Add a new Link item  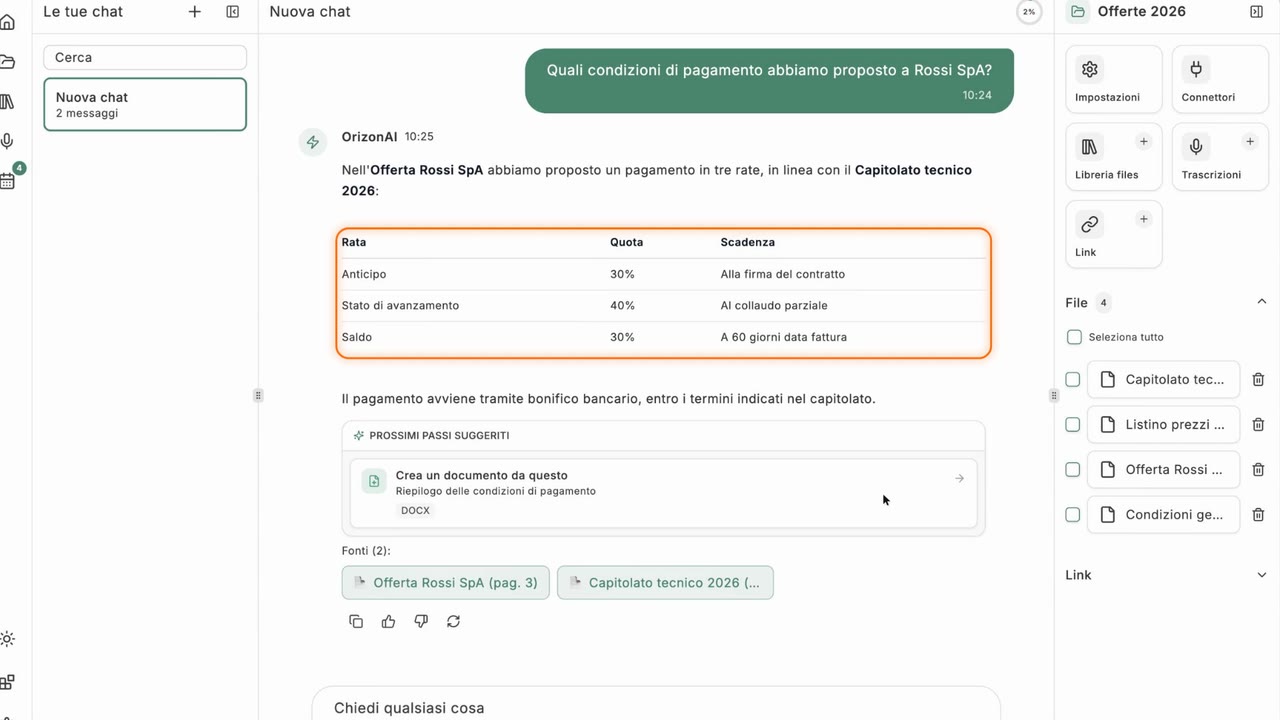1144,219
